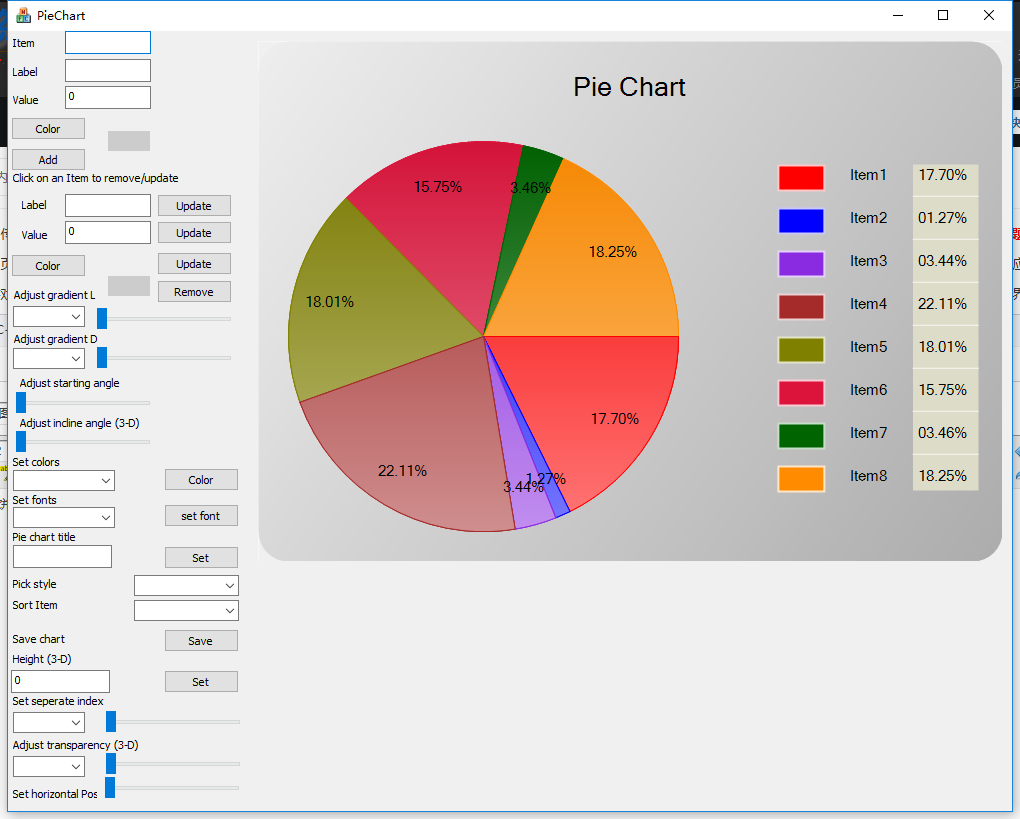Expand the Set fonts dropdown
1020x819 pixels.
(64, 517)
